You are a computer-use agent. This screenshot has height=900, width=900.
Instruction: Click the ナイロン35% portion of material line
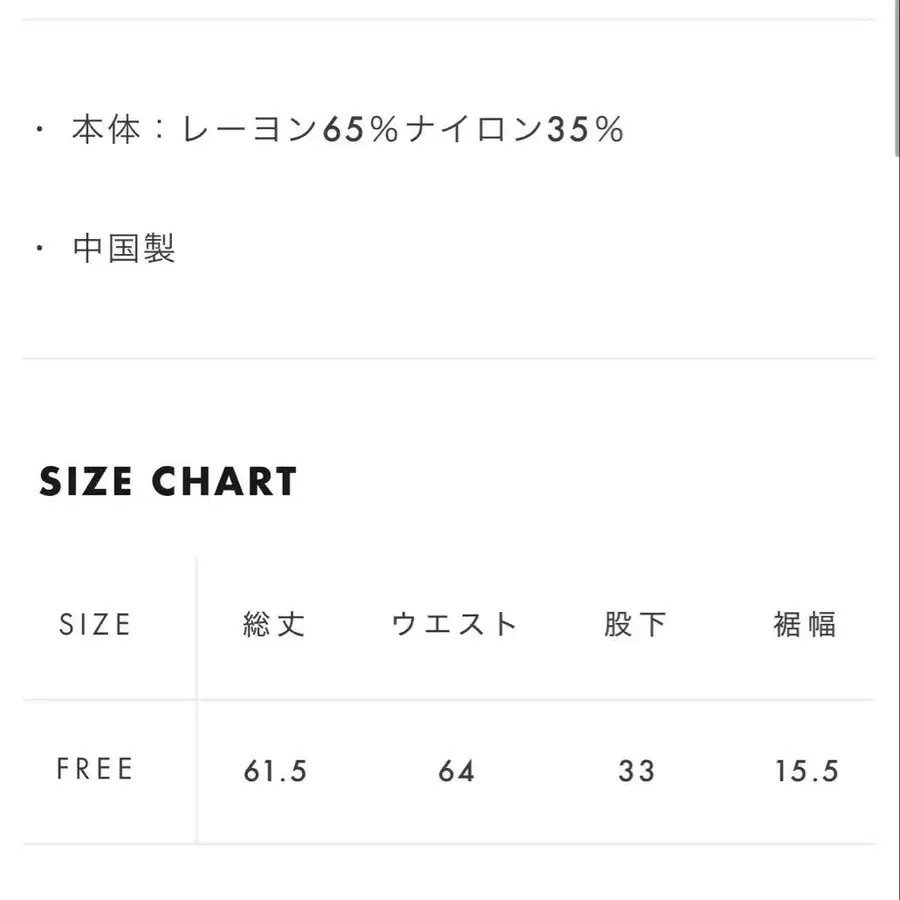click(515, 129)
